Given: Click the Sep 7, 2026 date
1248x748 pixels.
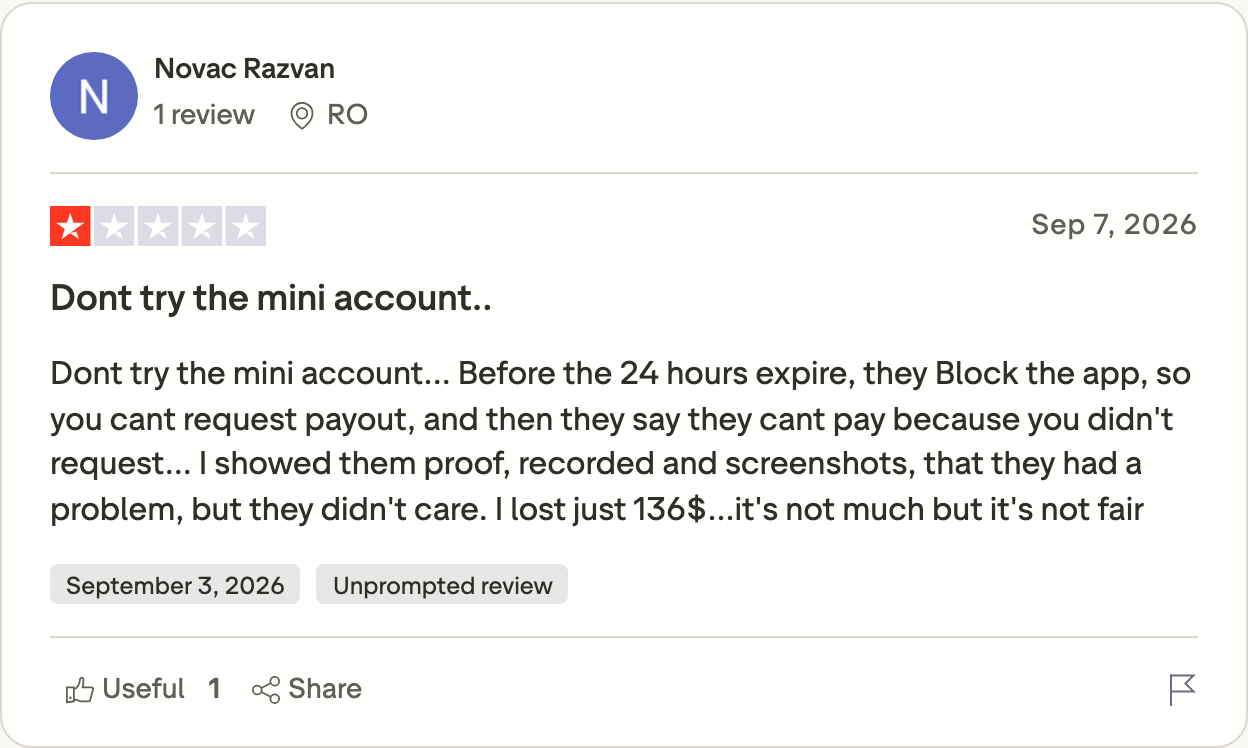Looking at the screenshot, I should [x=1114, y=224].
